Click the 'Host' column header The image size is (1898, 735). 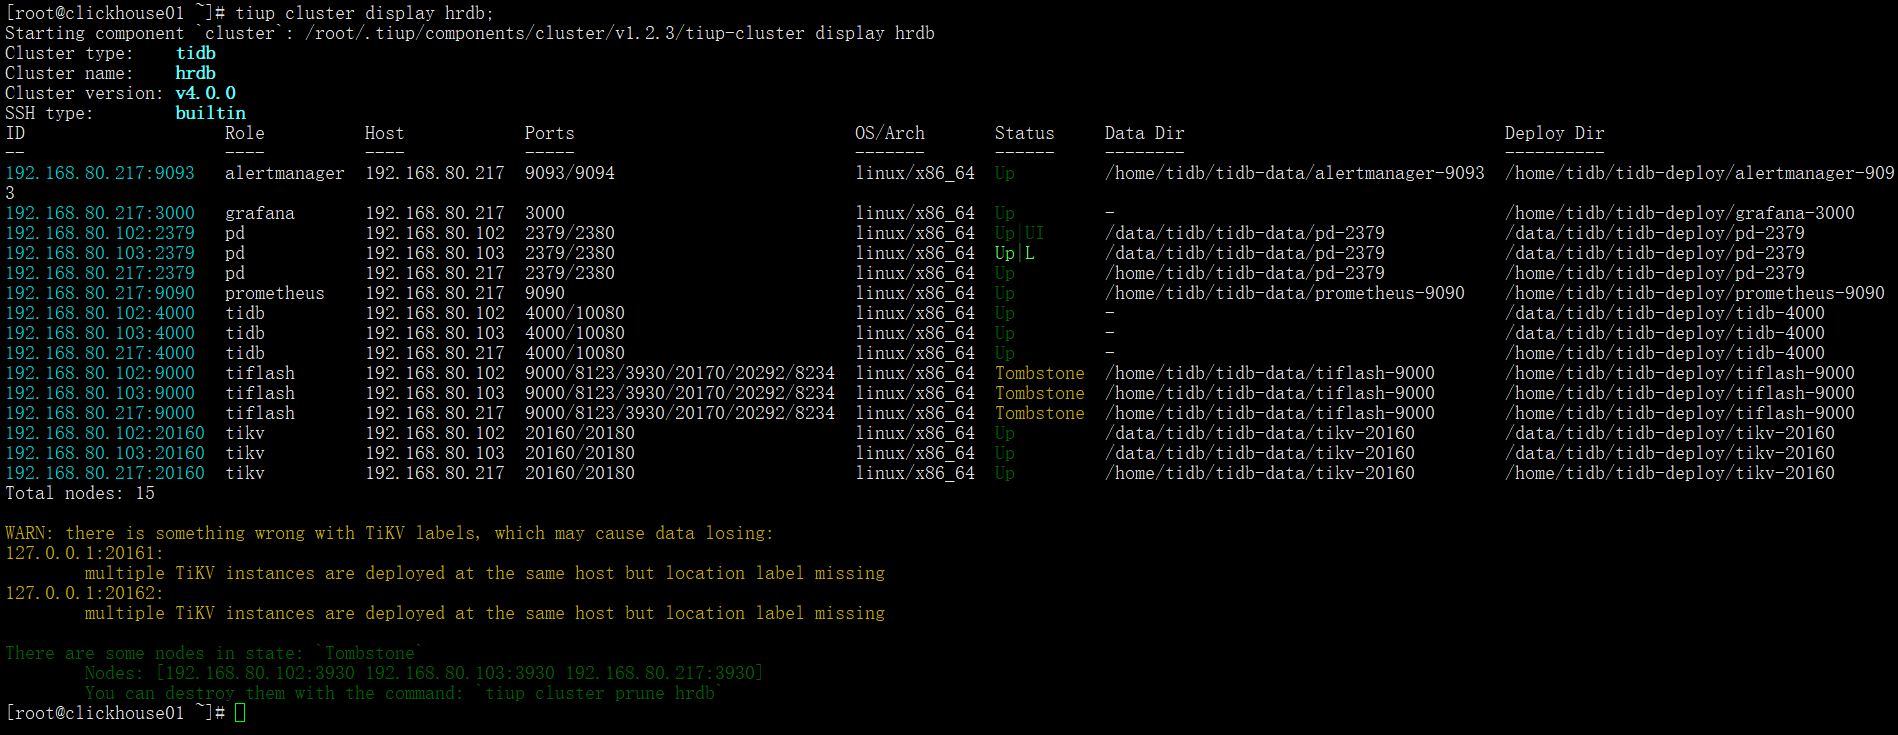point(385,133)
